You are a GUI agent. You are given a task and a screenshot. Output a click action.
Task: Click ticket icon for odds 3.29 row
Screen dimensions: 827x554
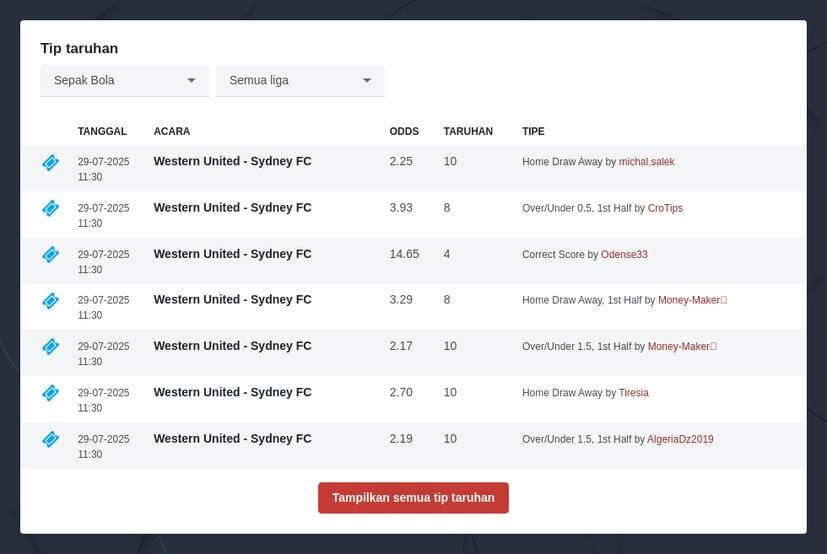(x=51, y=301)
